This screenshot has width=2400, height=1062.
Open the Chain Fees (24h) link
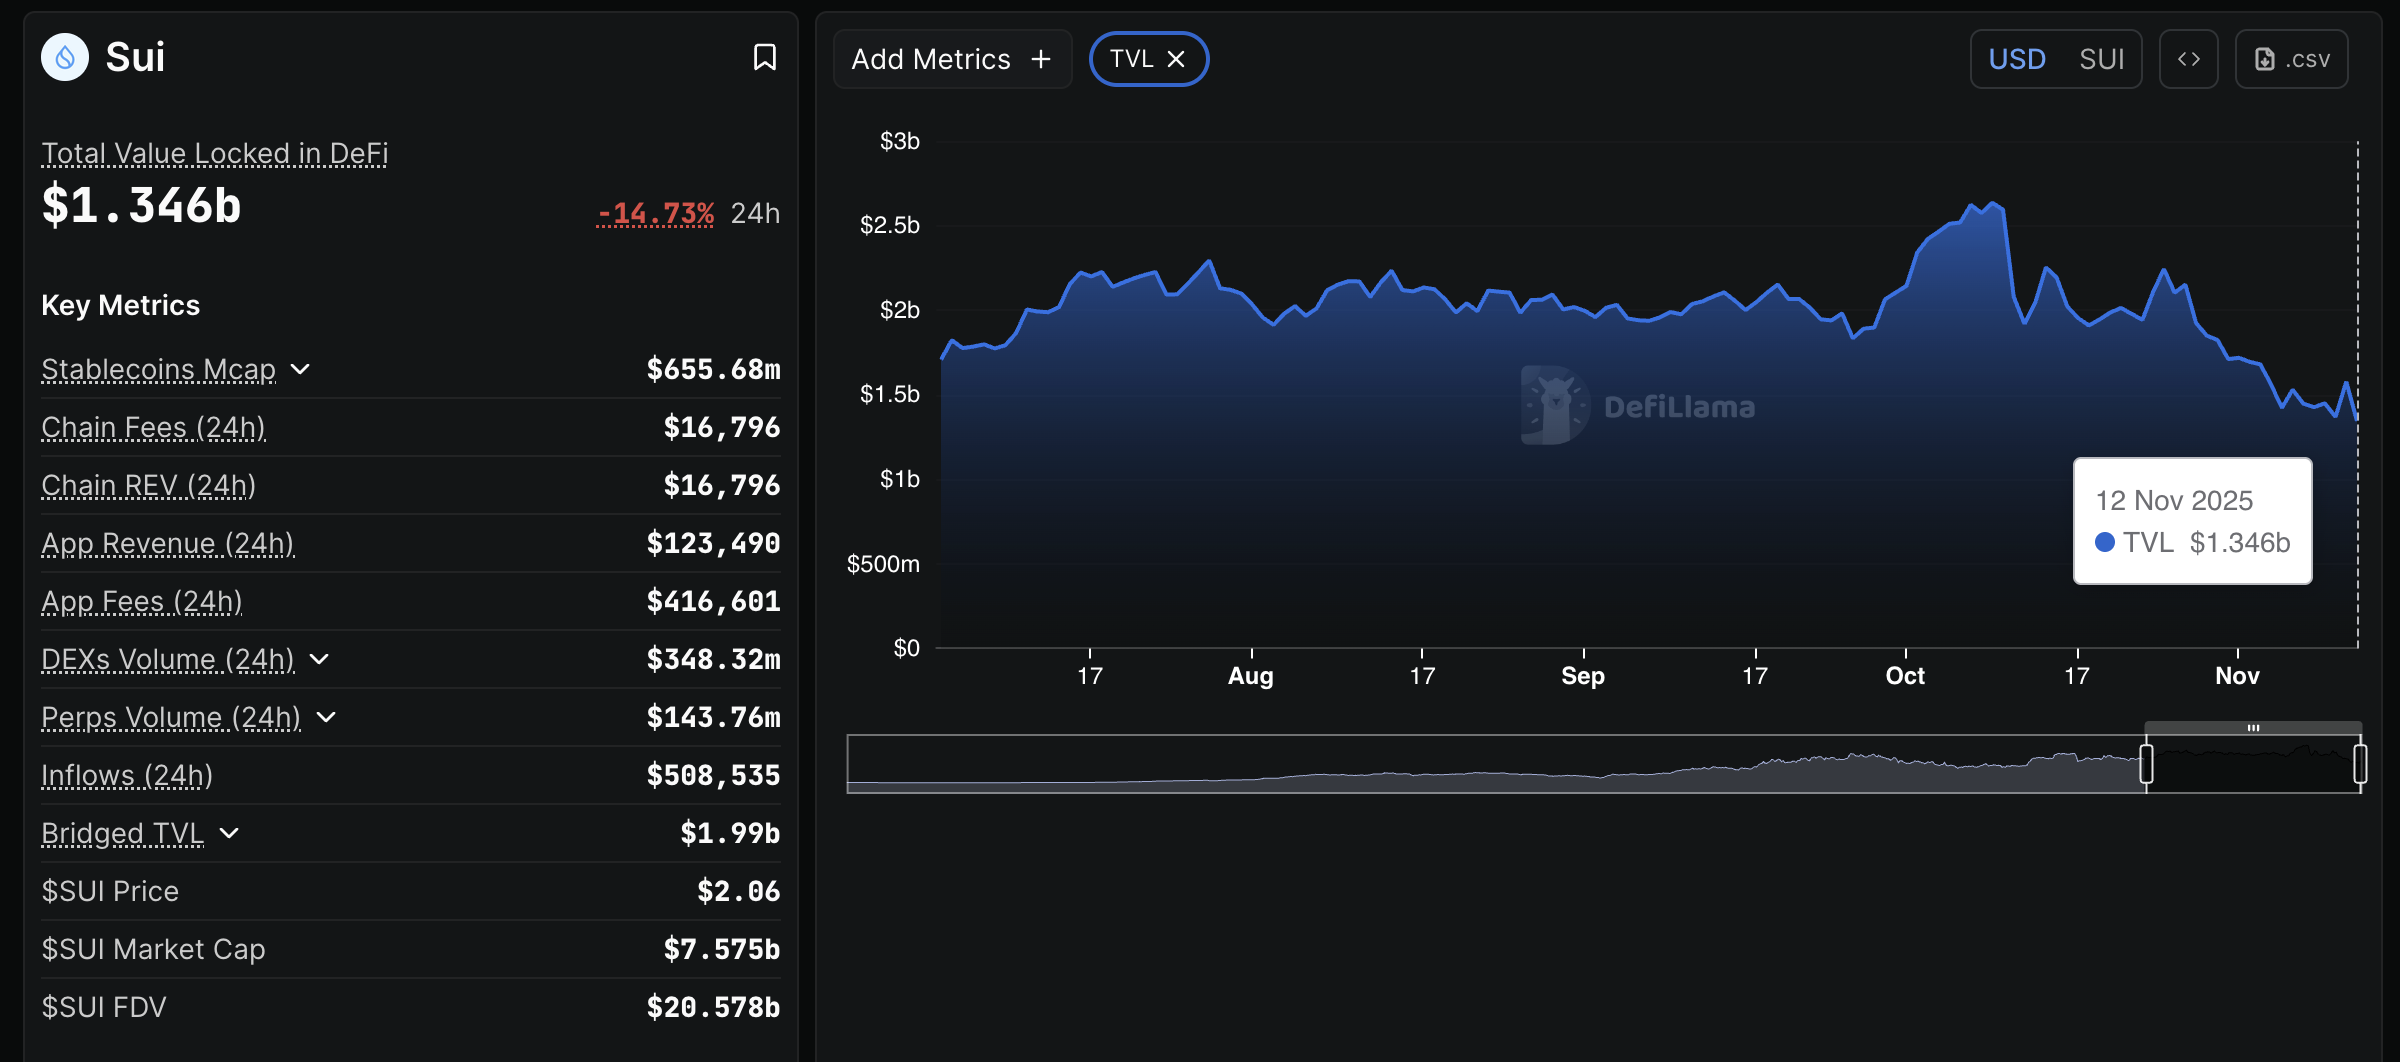point(153,427)
